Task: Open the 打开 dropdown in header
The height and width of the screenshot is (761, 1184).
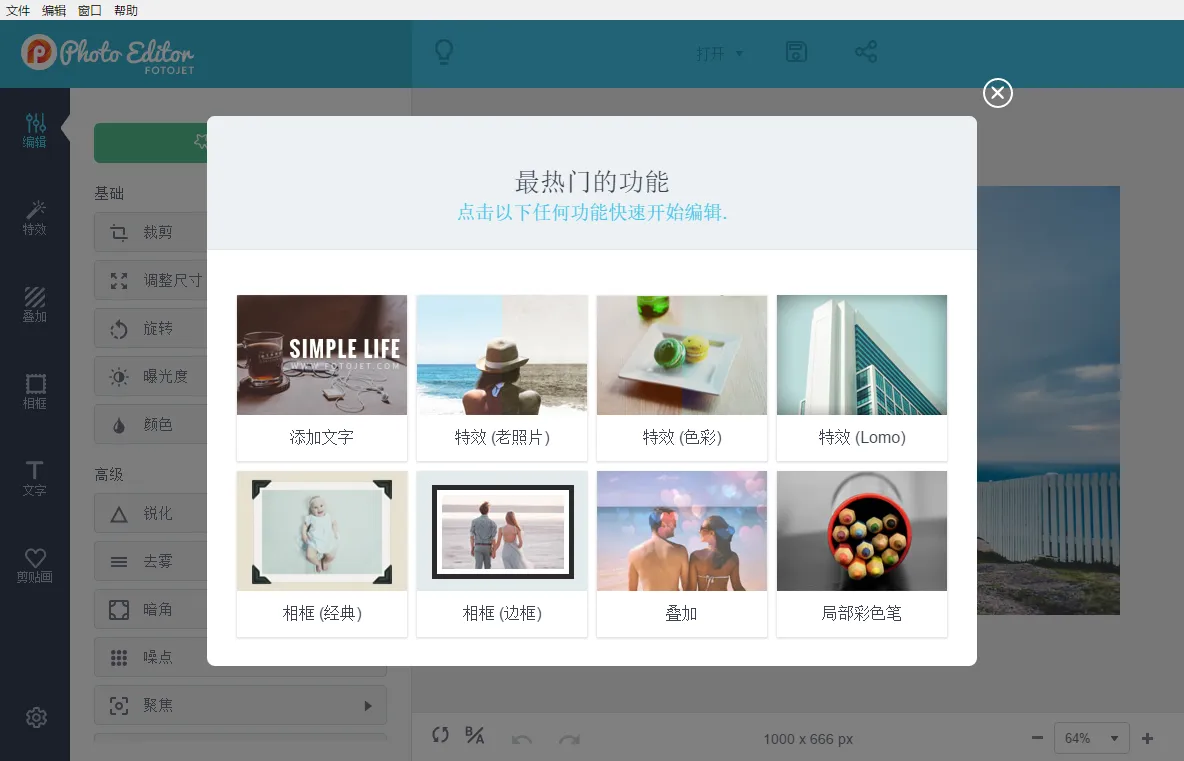Action: [720, 54]
